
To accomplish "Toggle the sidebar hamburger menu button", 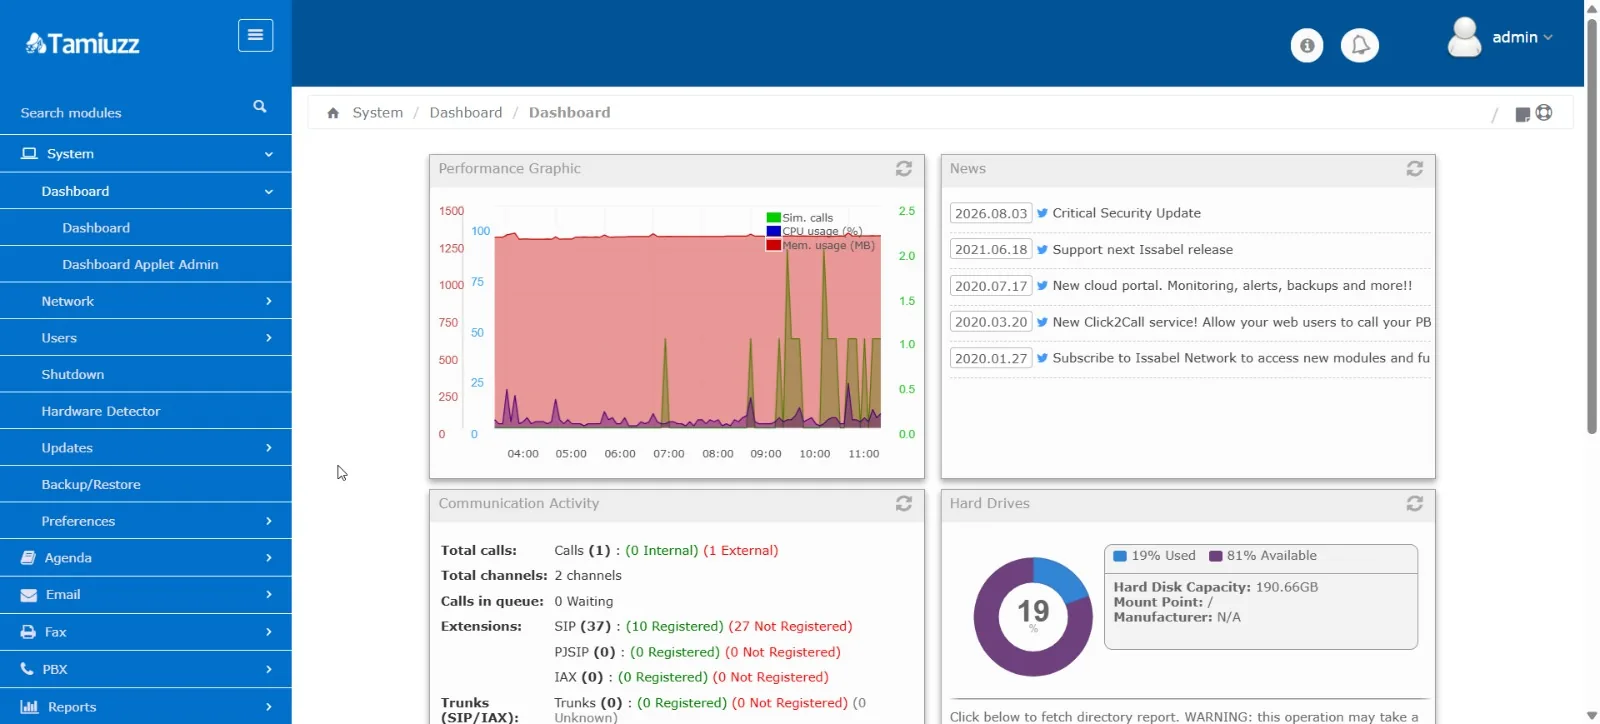I will click(x=255, y=35).
